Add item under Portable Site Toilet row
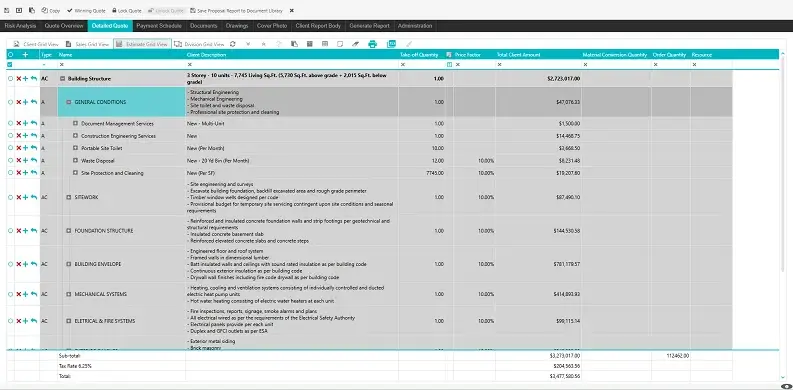 click(25, 148)
